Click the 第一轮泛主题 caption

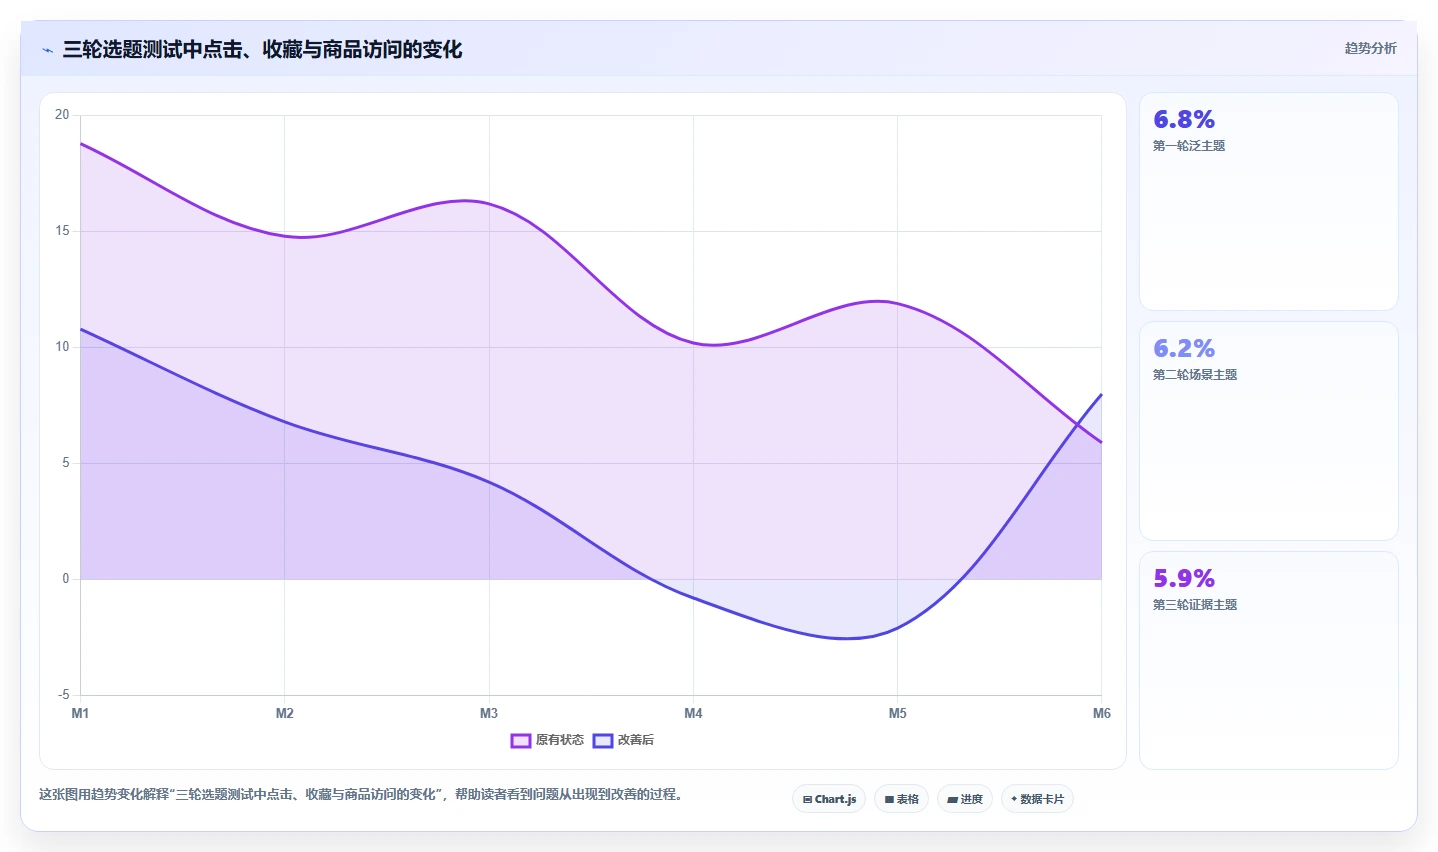(x=1189, y=146)
